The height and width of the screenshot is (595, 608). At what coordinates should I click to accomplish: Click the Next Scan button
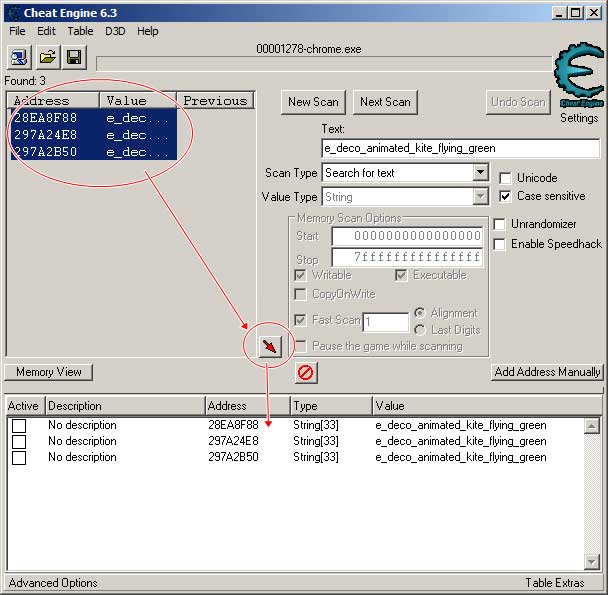(385, 102)
